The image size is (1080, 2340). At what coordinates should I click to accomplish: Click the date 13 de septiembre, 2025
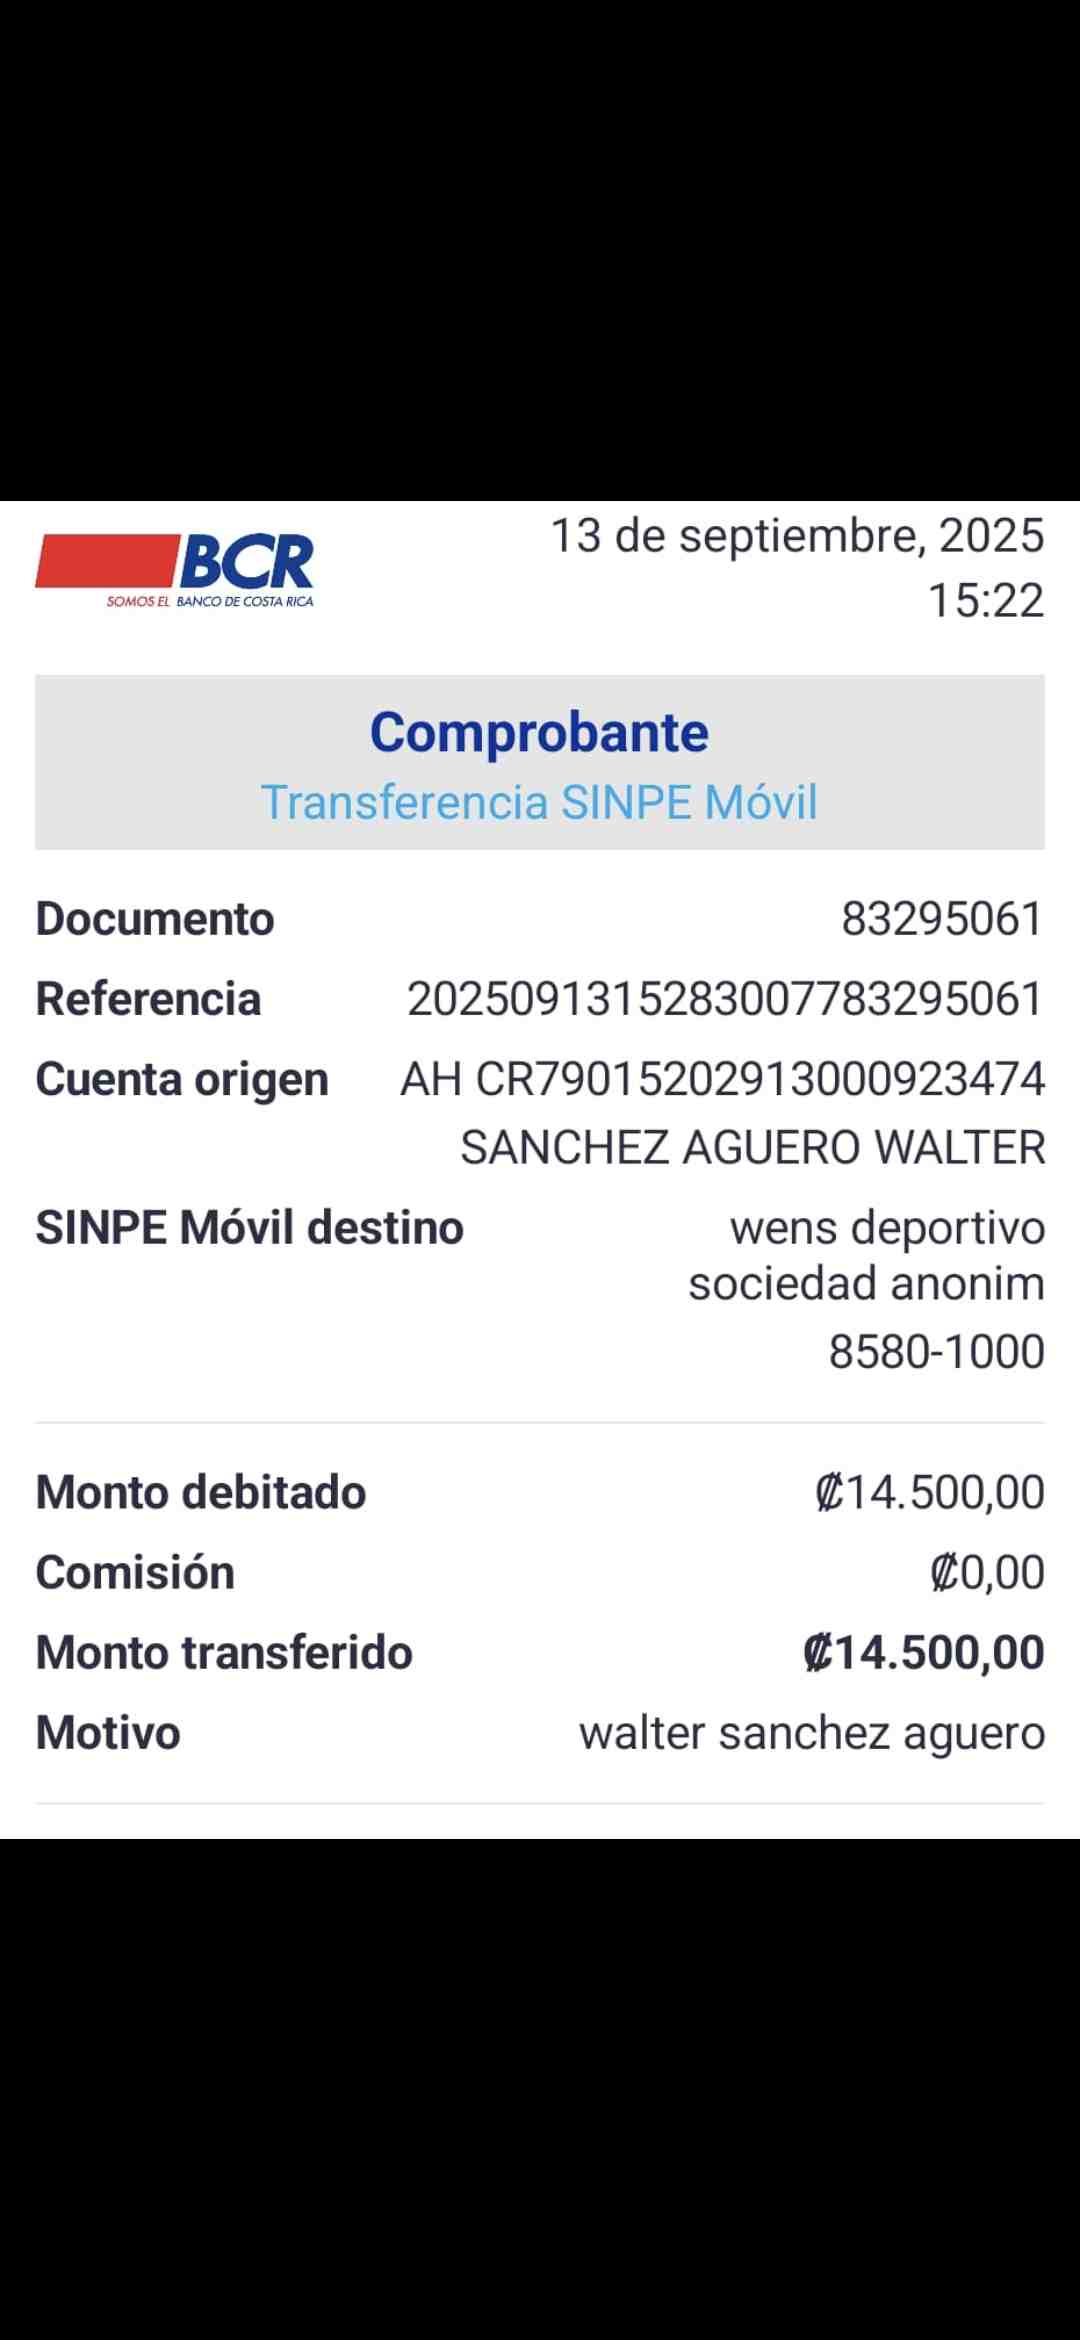[x=798, y=536]
